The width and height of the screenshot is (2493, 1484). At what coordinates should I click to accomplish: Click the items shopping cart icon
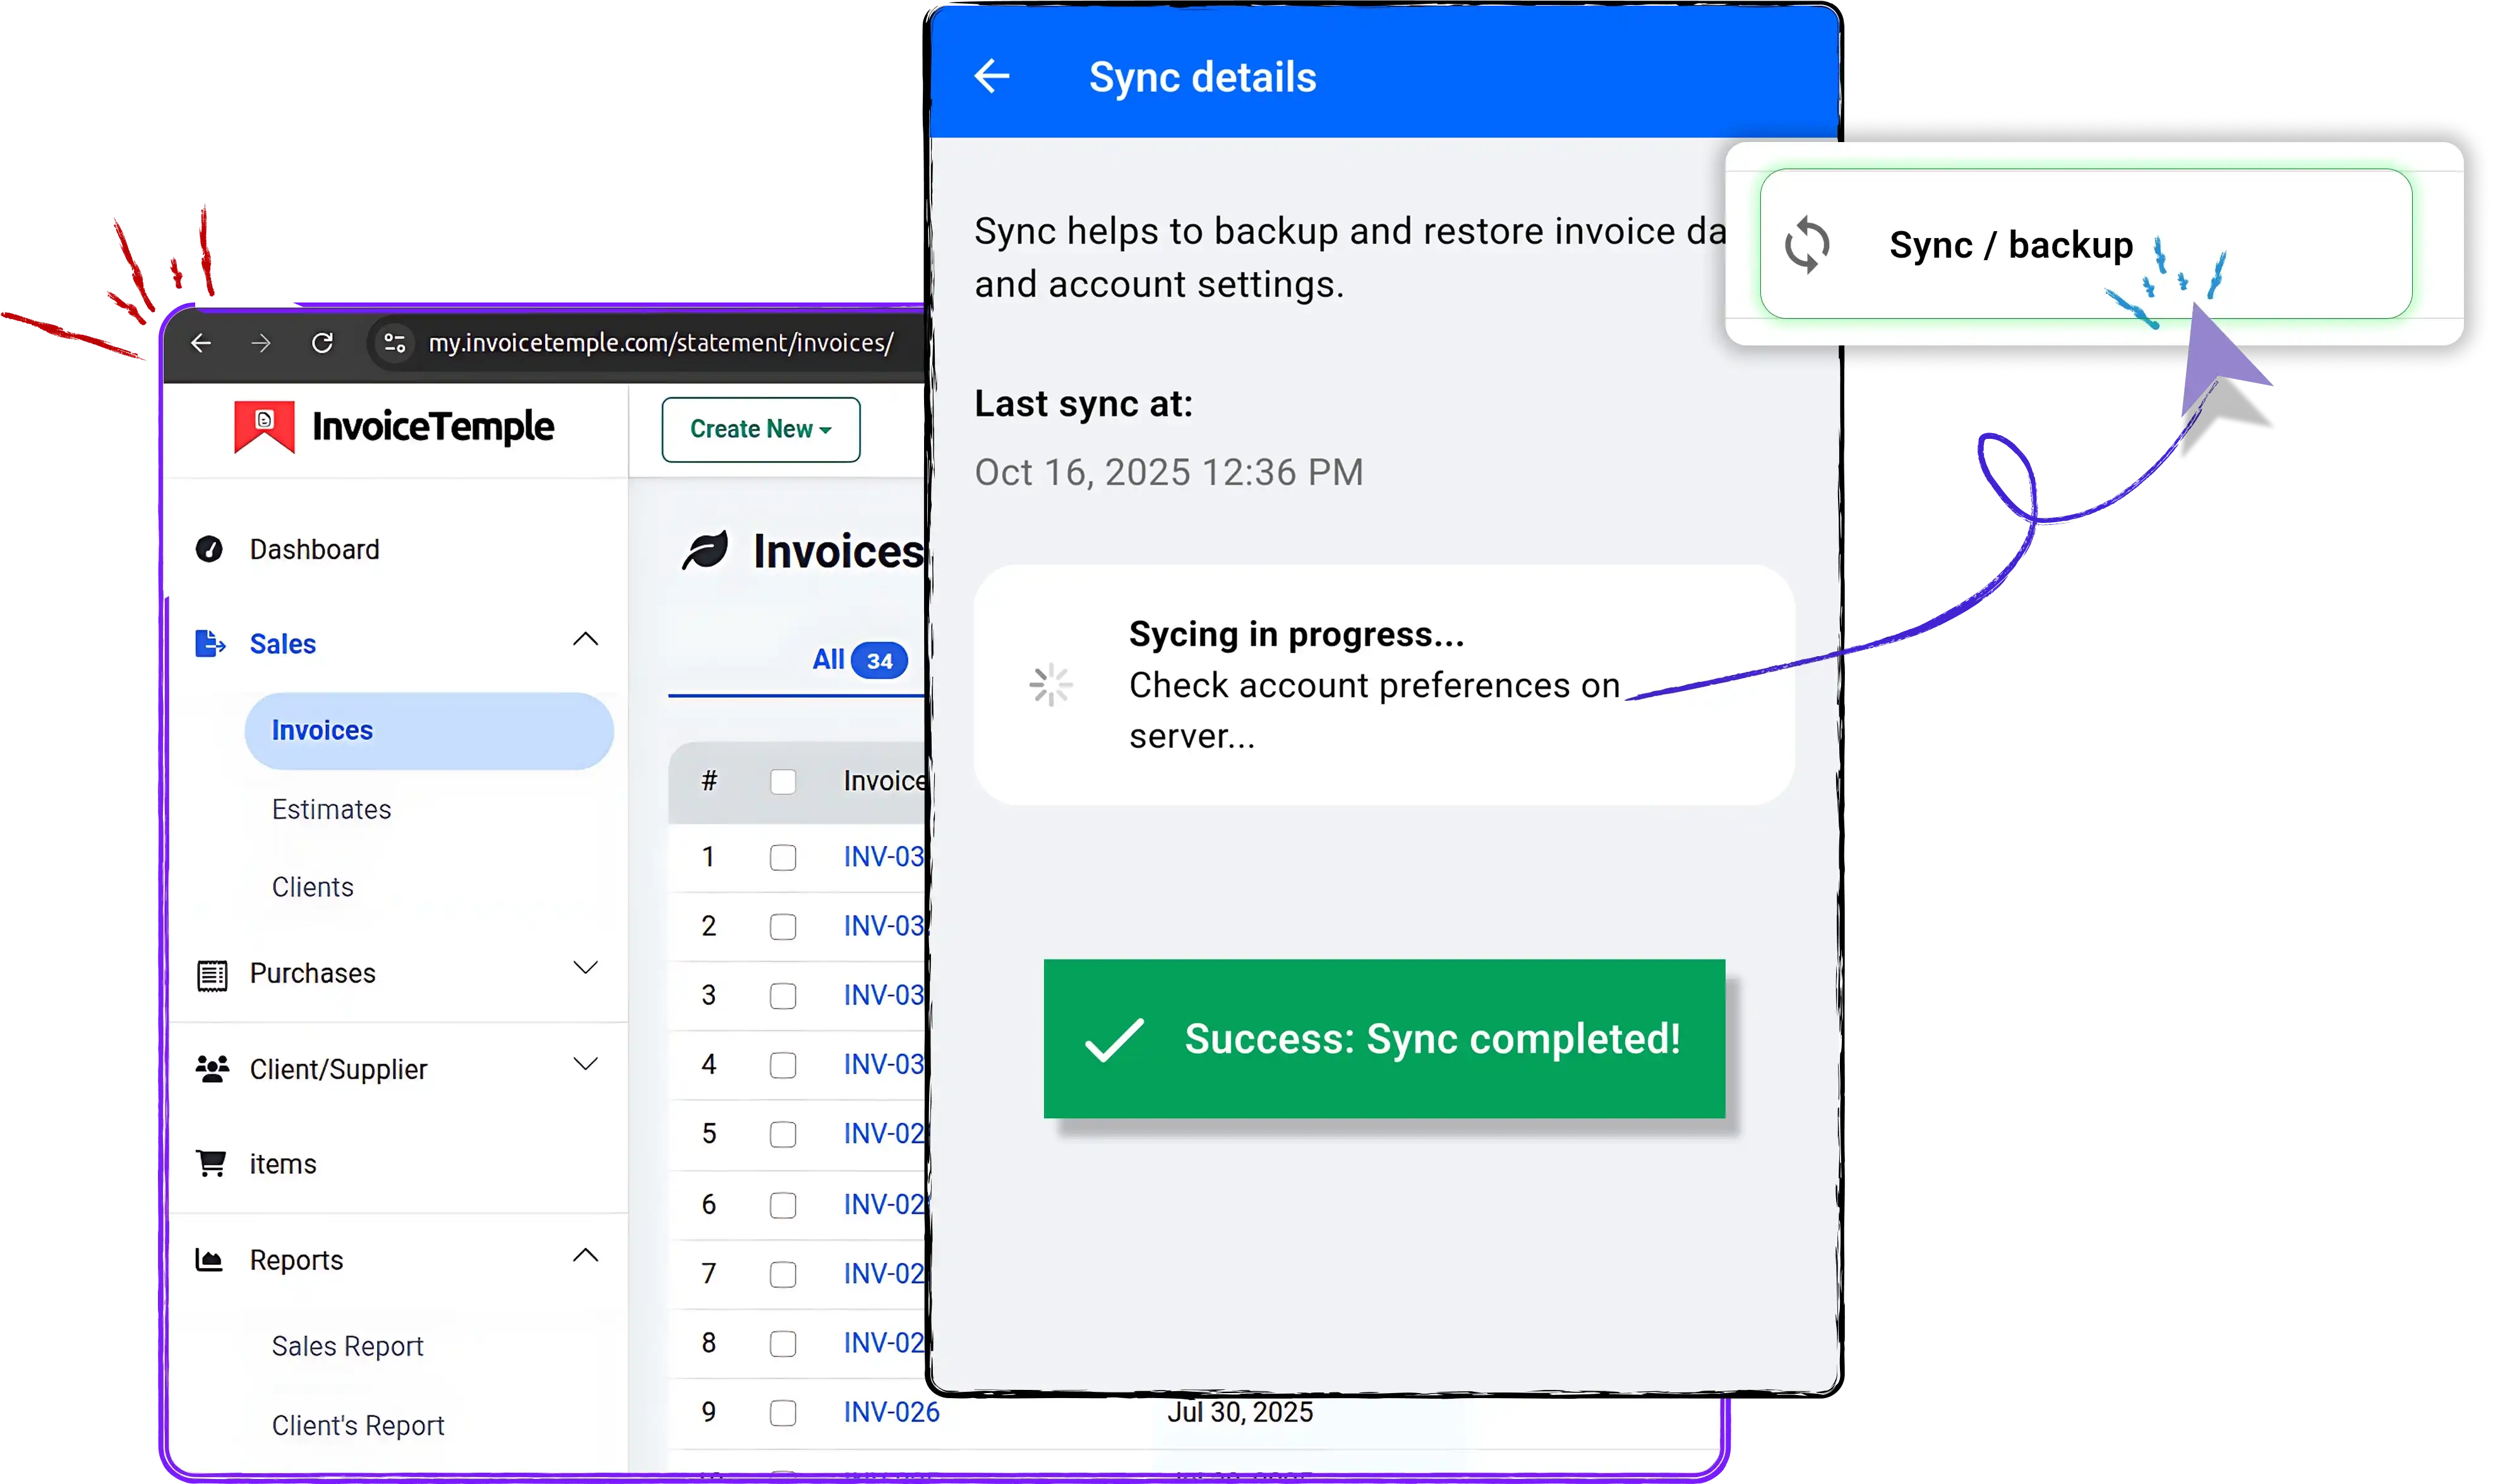[211, 1163]
